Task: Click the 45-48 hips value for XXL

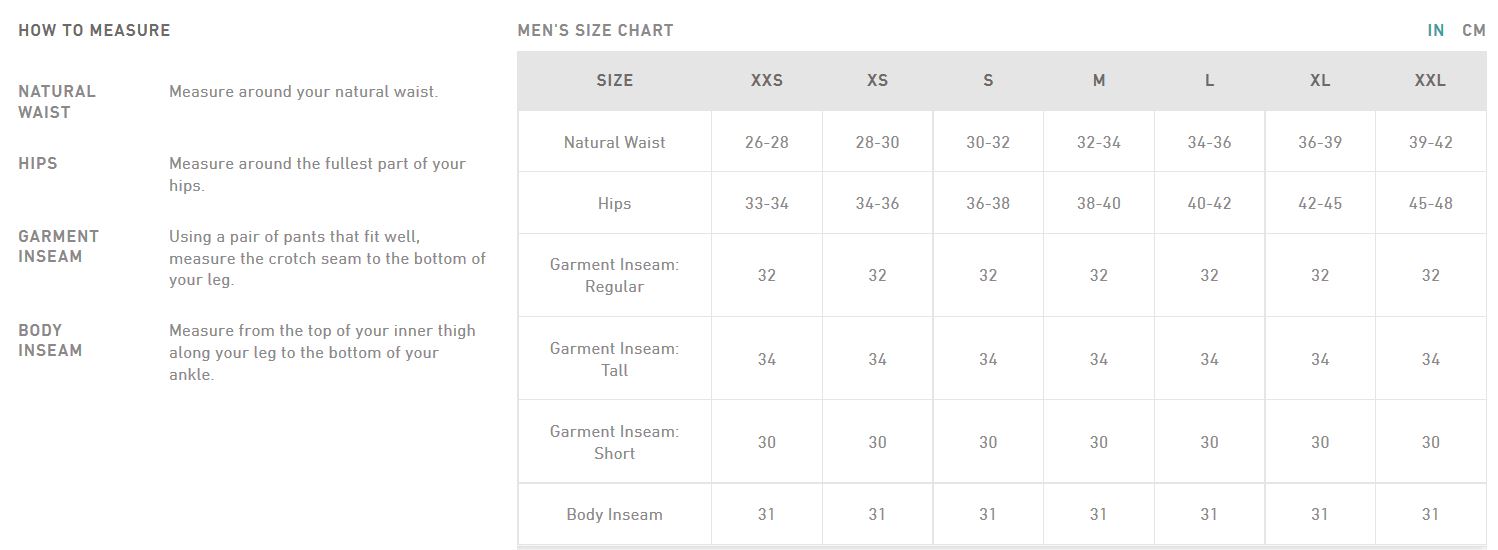Action: pyautogui.click(x=1430, y=203)
